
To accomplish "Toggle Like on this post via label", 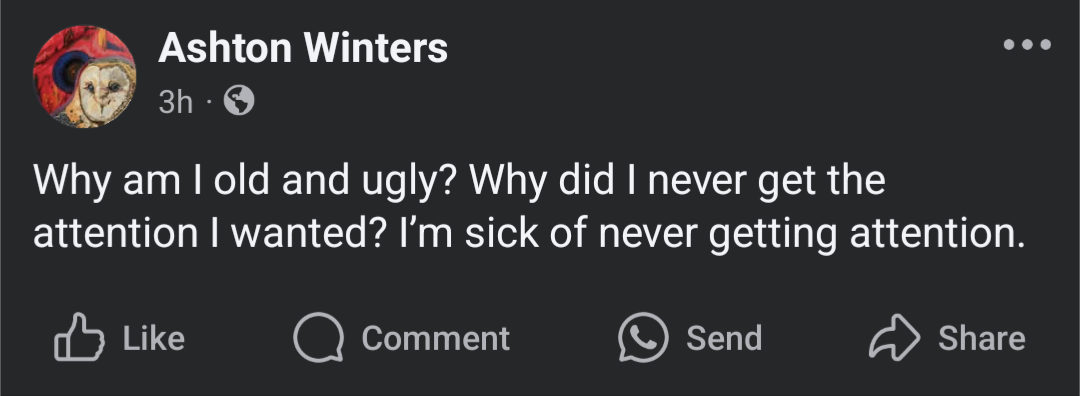I will coord(154,338).
